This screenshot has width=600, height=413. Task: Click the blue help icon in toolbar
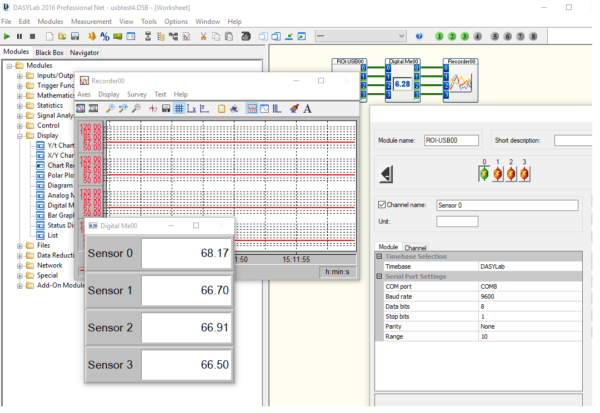[419, 36]
